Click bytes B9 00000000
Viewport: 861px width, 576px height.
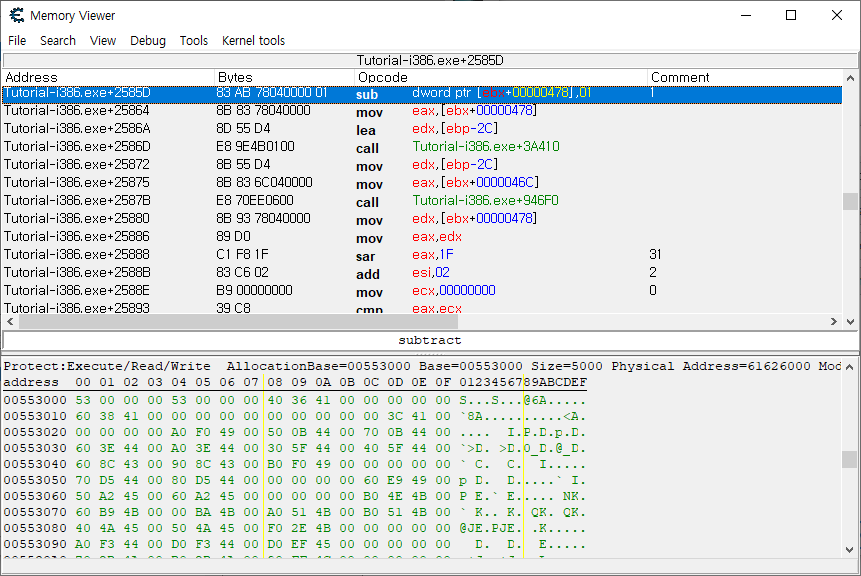pos(254,290)
